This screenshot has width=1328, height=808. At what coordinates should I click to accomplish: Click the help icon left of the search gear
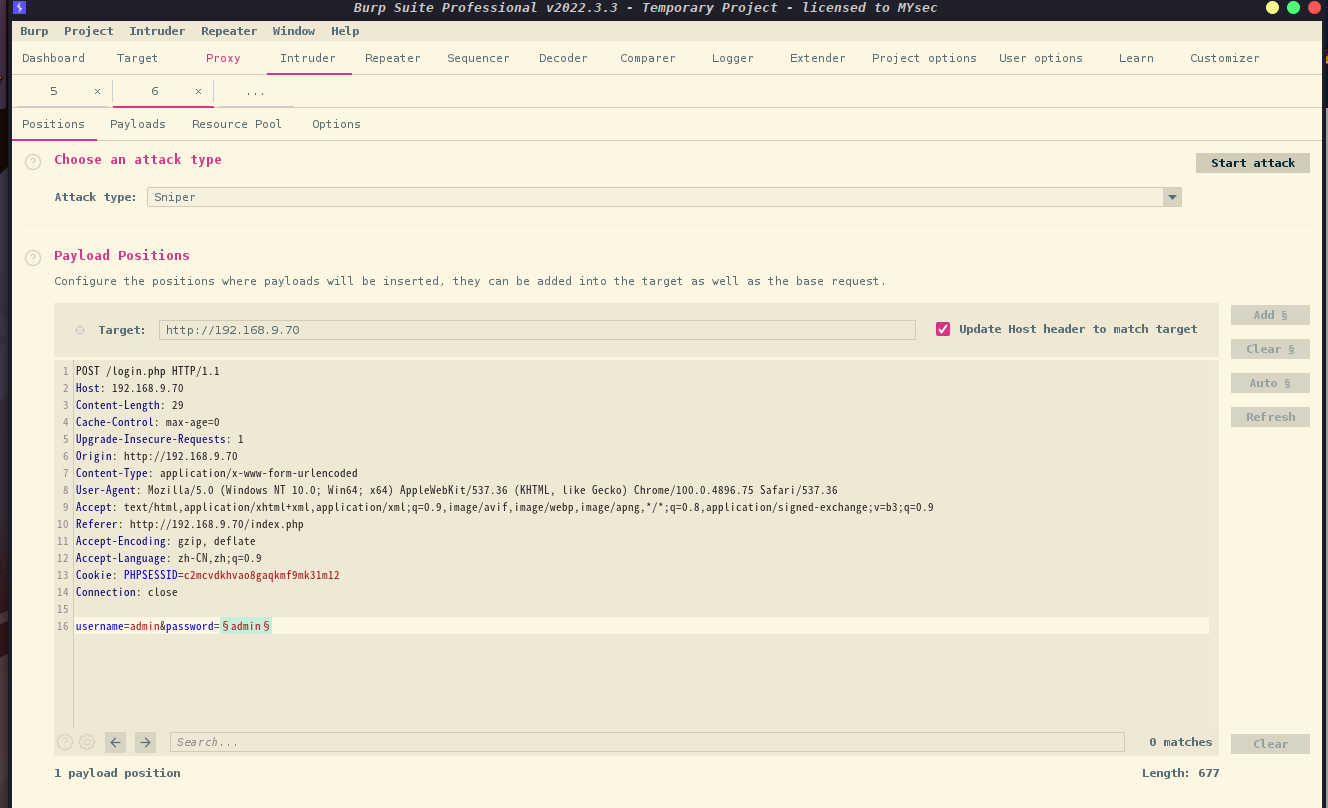pyautogui.click(x=65, y=742)
